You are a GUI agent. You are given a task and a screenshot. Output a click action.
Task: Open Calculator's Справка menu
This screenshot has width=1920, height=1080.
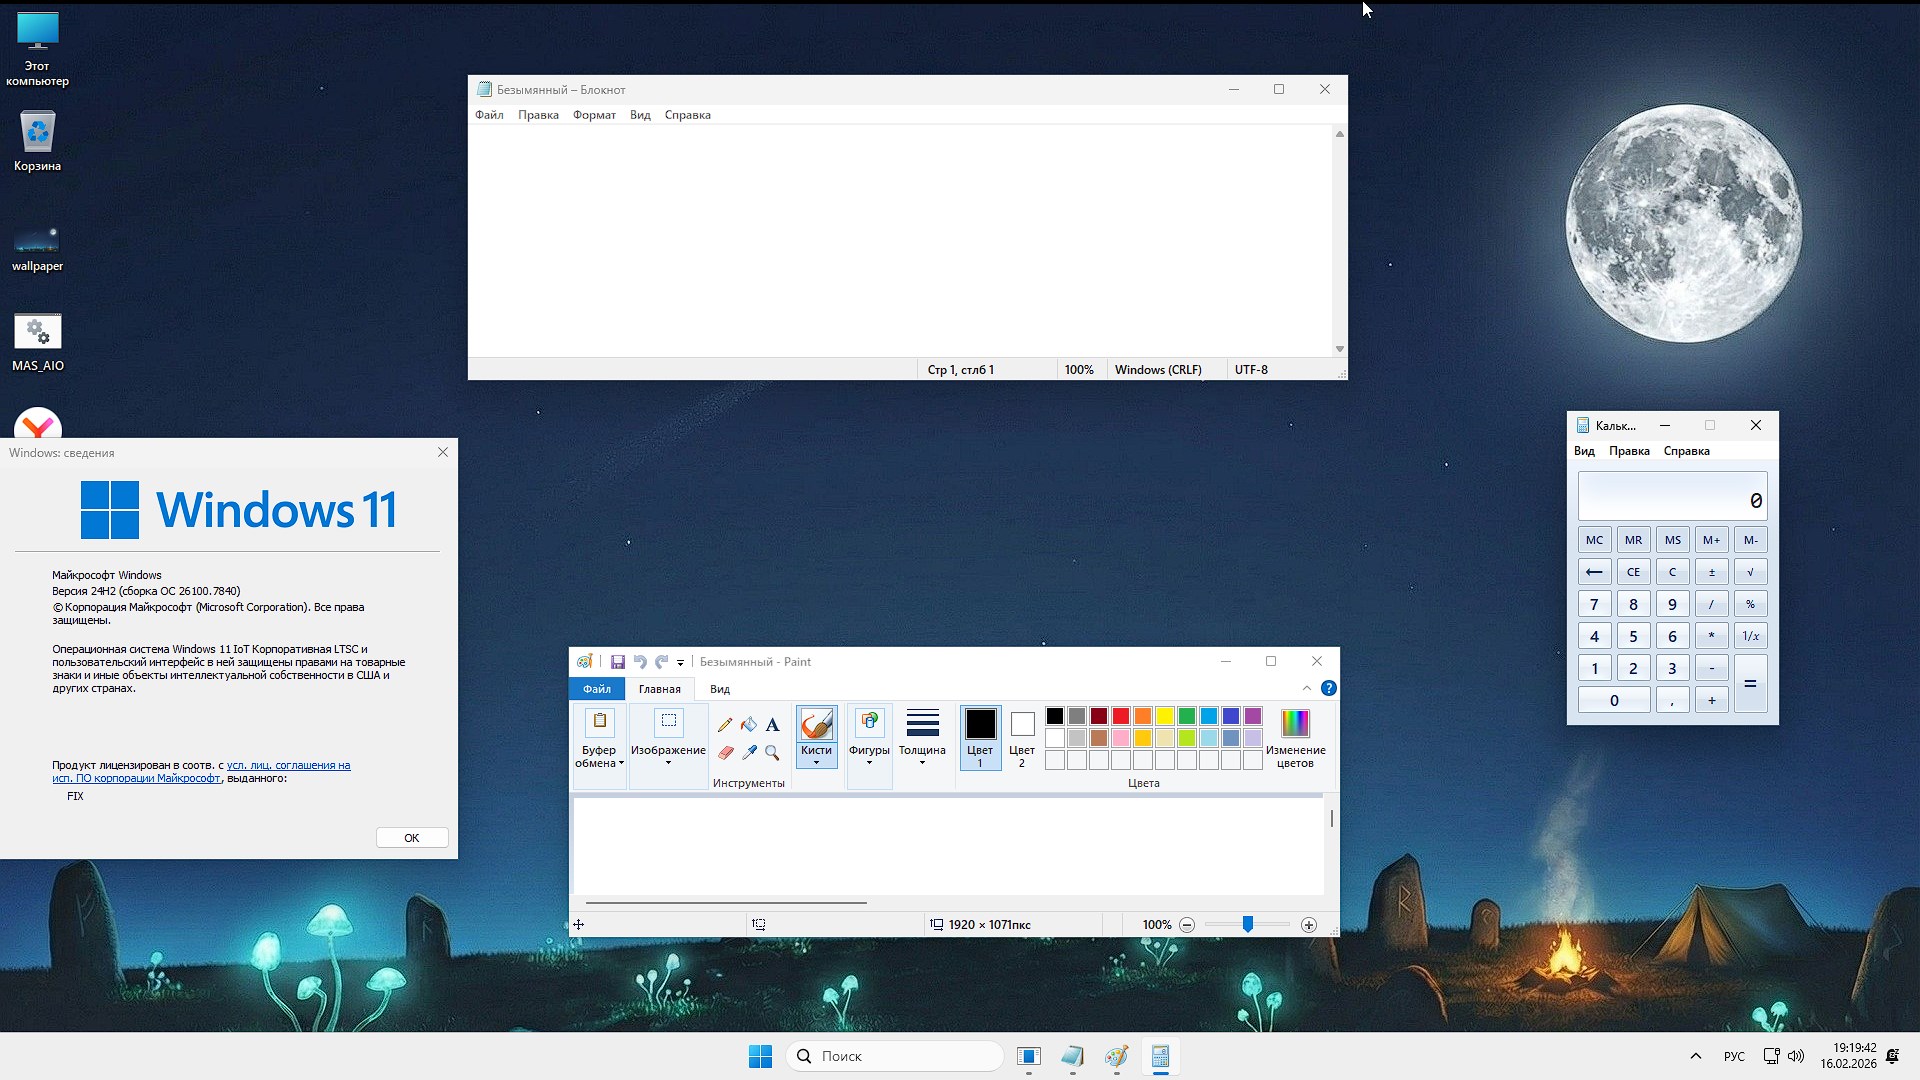point(1686,451)
